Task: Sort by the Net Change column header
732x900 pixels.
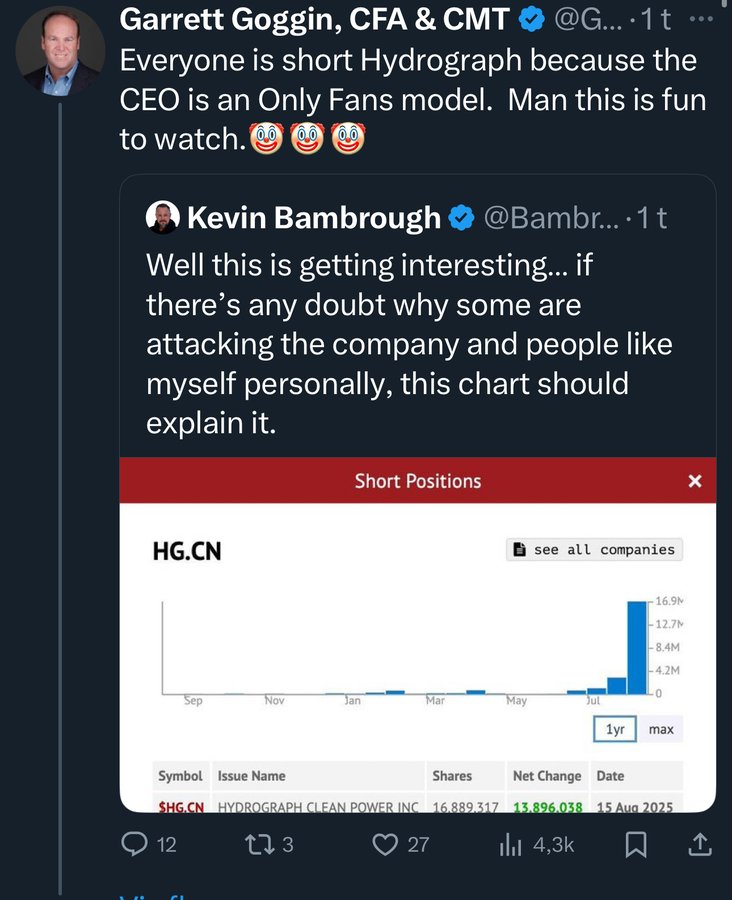Action: click(546, 776)
